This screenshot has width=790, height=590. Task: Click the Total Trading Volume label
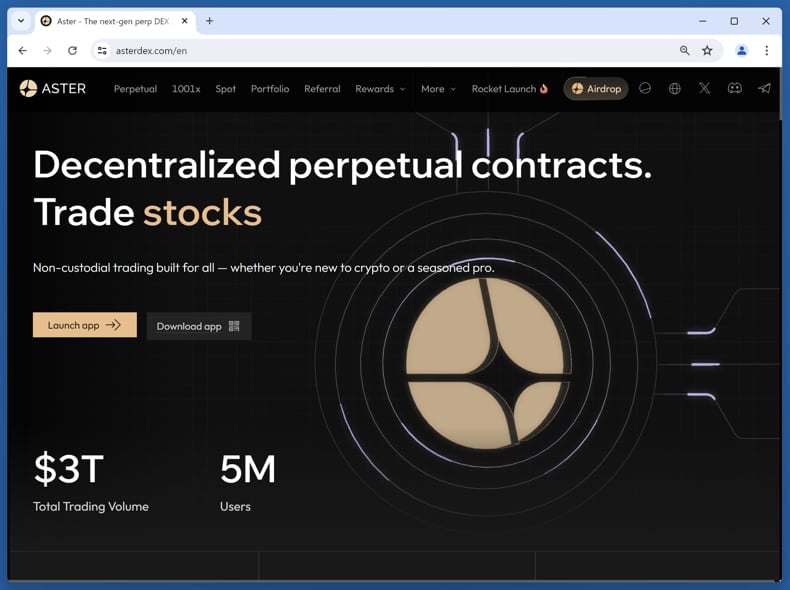pos(91,506)
